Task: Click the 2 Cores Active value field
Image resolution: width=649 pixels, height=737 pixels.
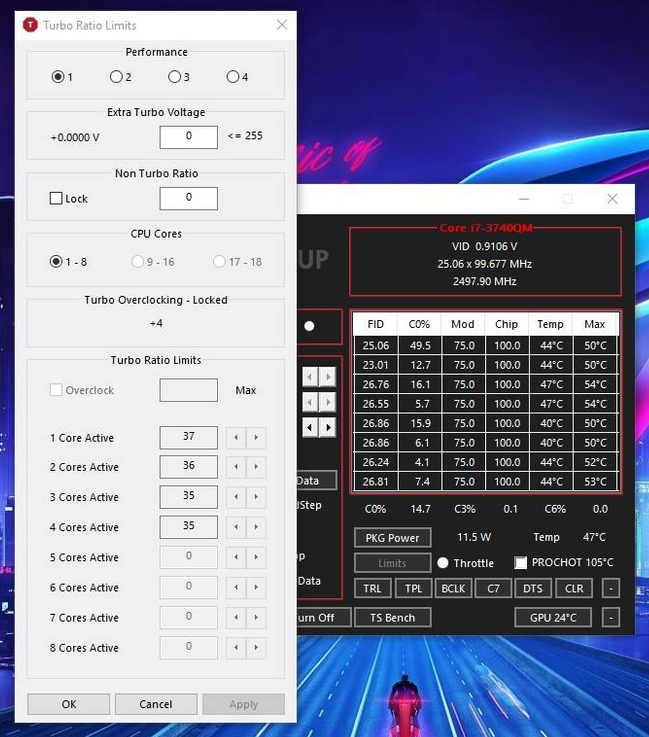Action: pos(188,467)
